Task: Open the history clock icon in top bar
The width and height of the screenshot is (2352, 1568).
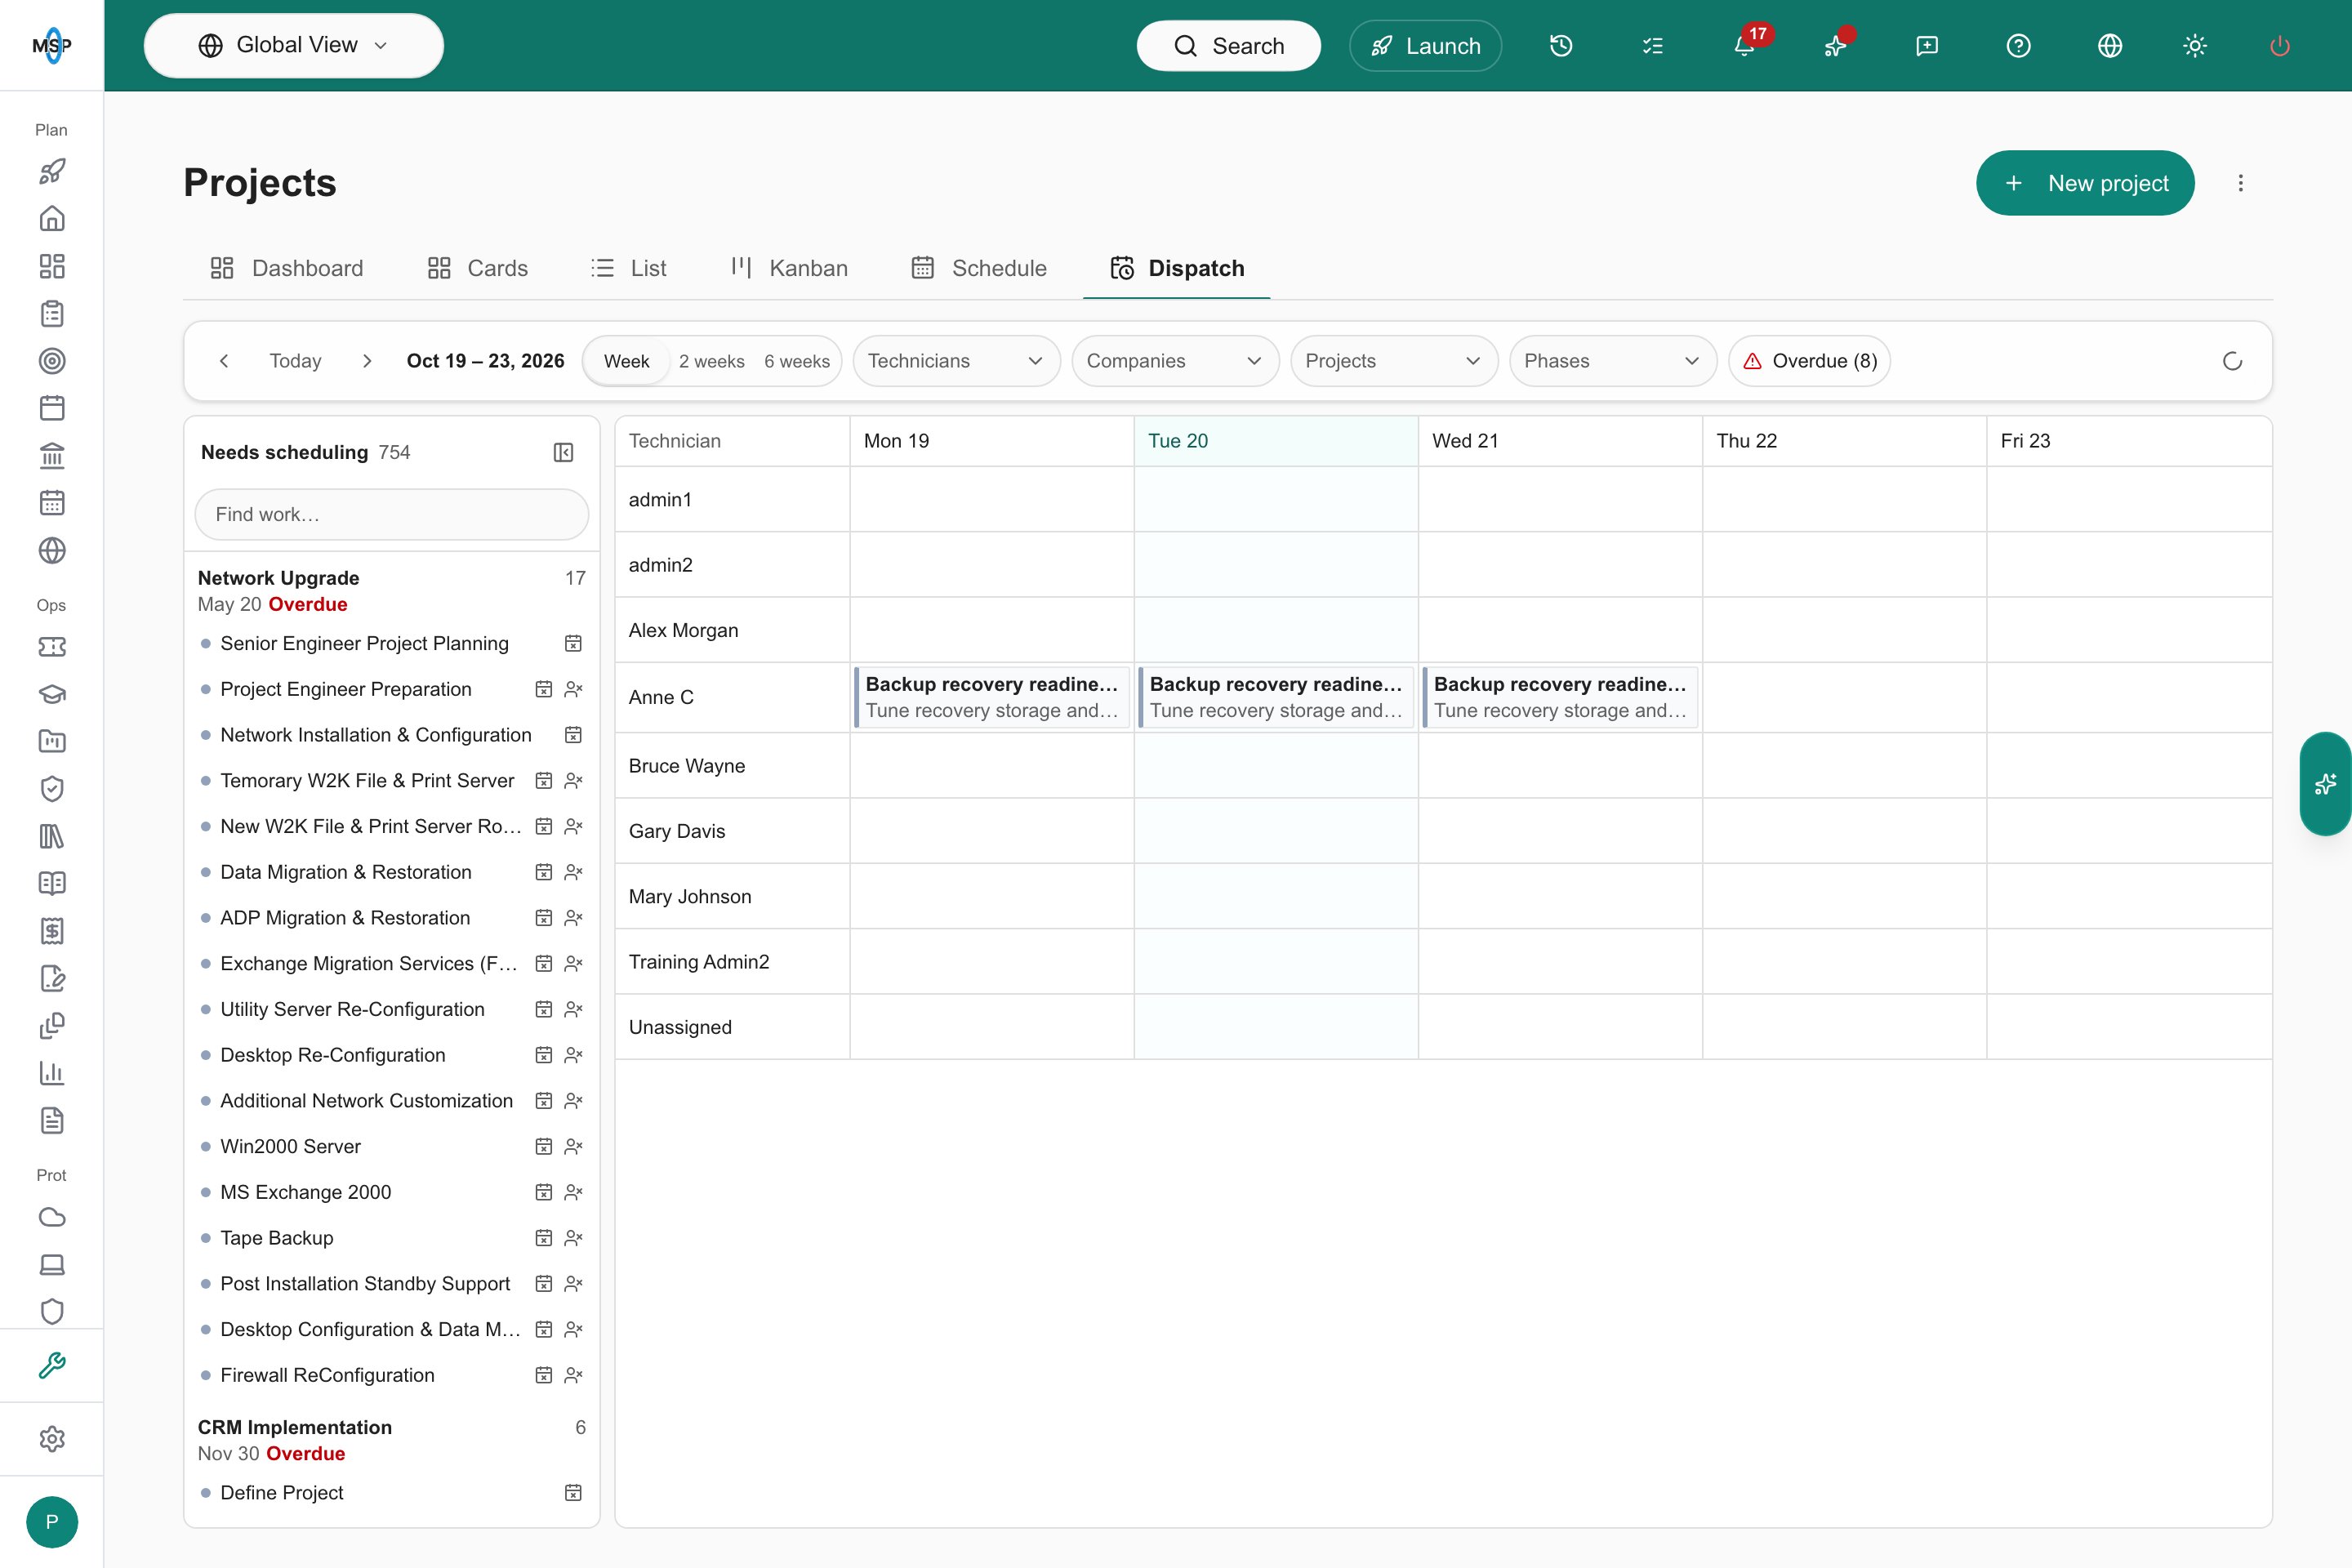Action: click(1561, 46)
